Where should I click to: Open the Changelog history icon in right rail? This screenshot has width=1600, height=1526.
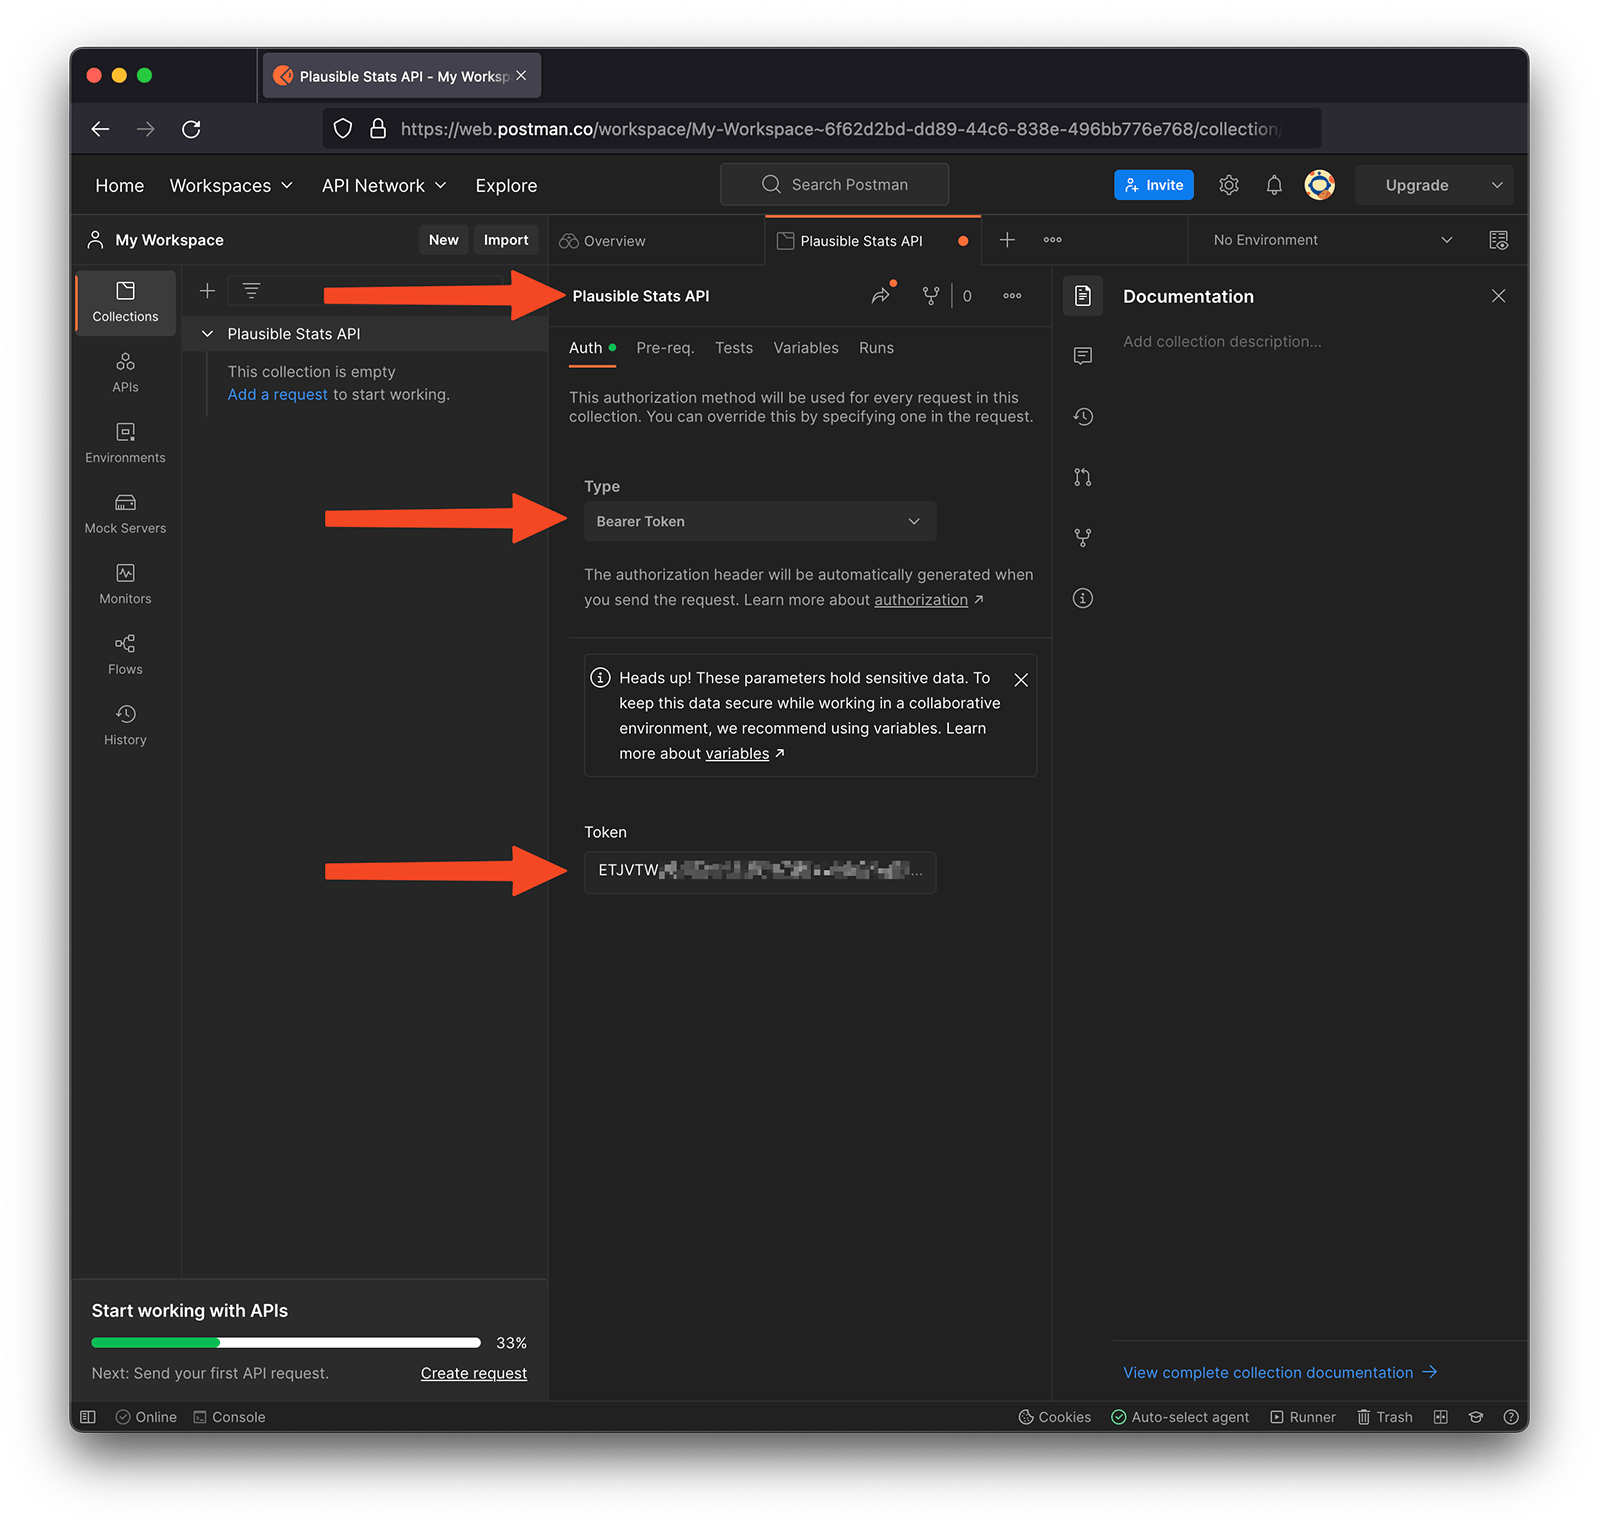coord(1083,417)
